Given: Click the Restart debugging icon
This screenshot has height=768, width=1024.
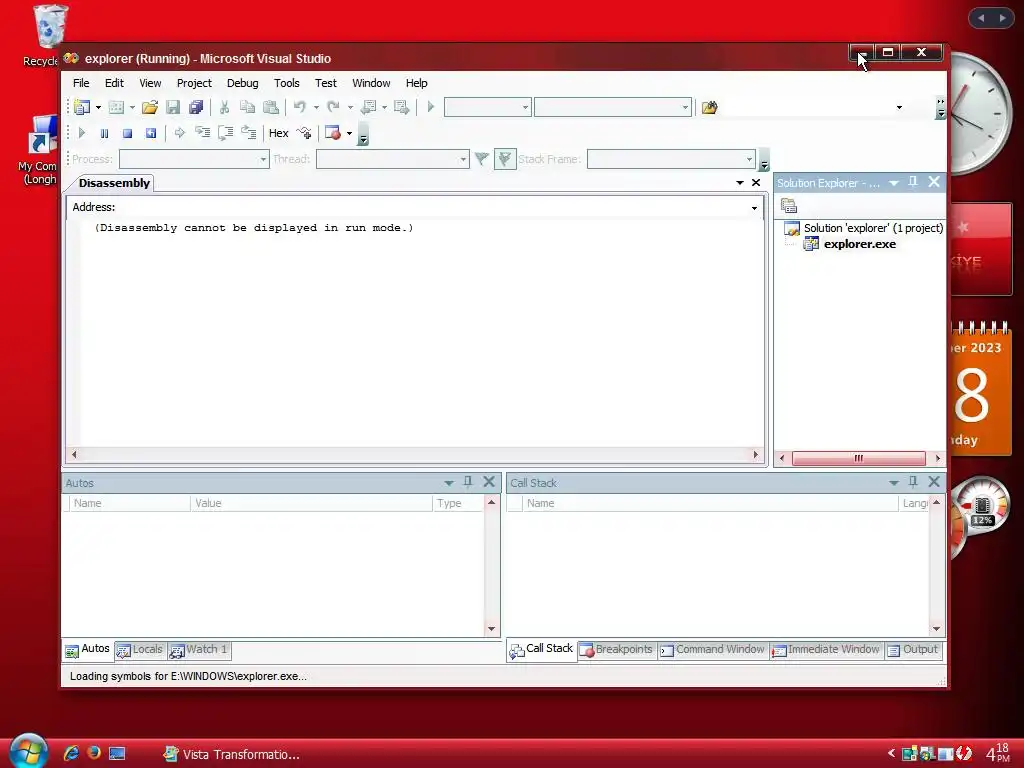Looking at the screenshot, I should tap(151, 133).
